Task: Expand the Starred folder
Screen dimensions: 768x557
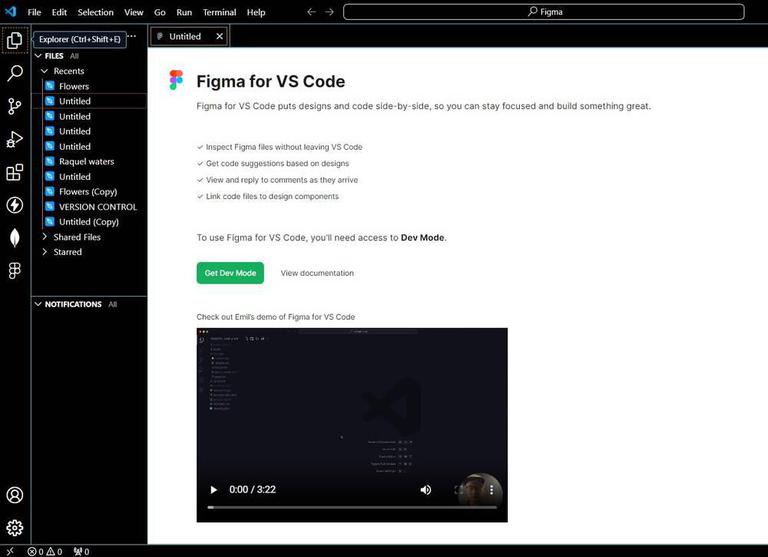Action: click(45, 252)
